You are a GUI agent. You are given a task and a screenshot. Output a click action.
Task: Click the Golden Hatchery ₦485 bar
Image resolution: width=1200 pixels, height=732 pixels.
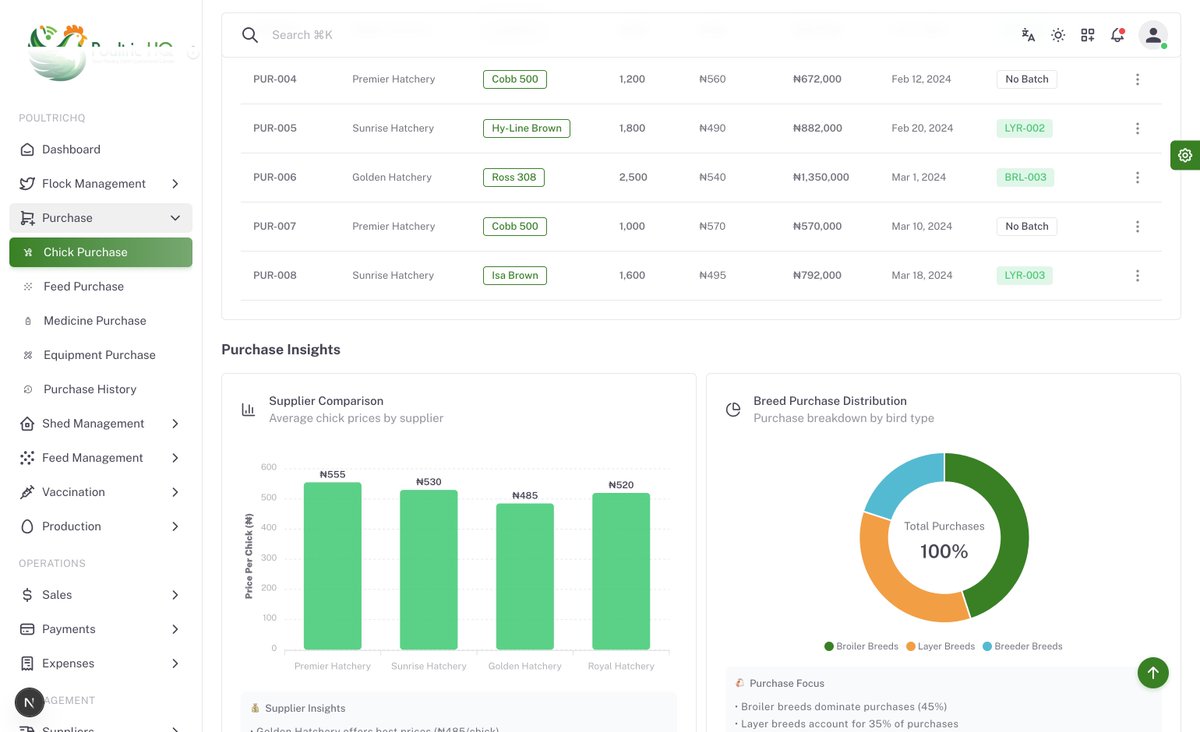click(525, 576)
